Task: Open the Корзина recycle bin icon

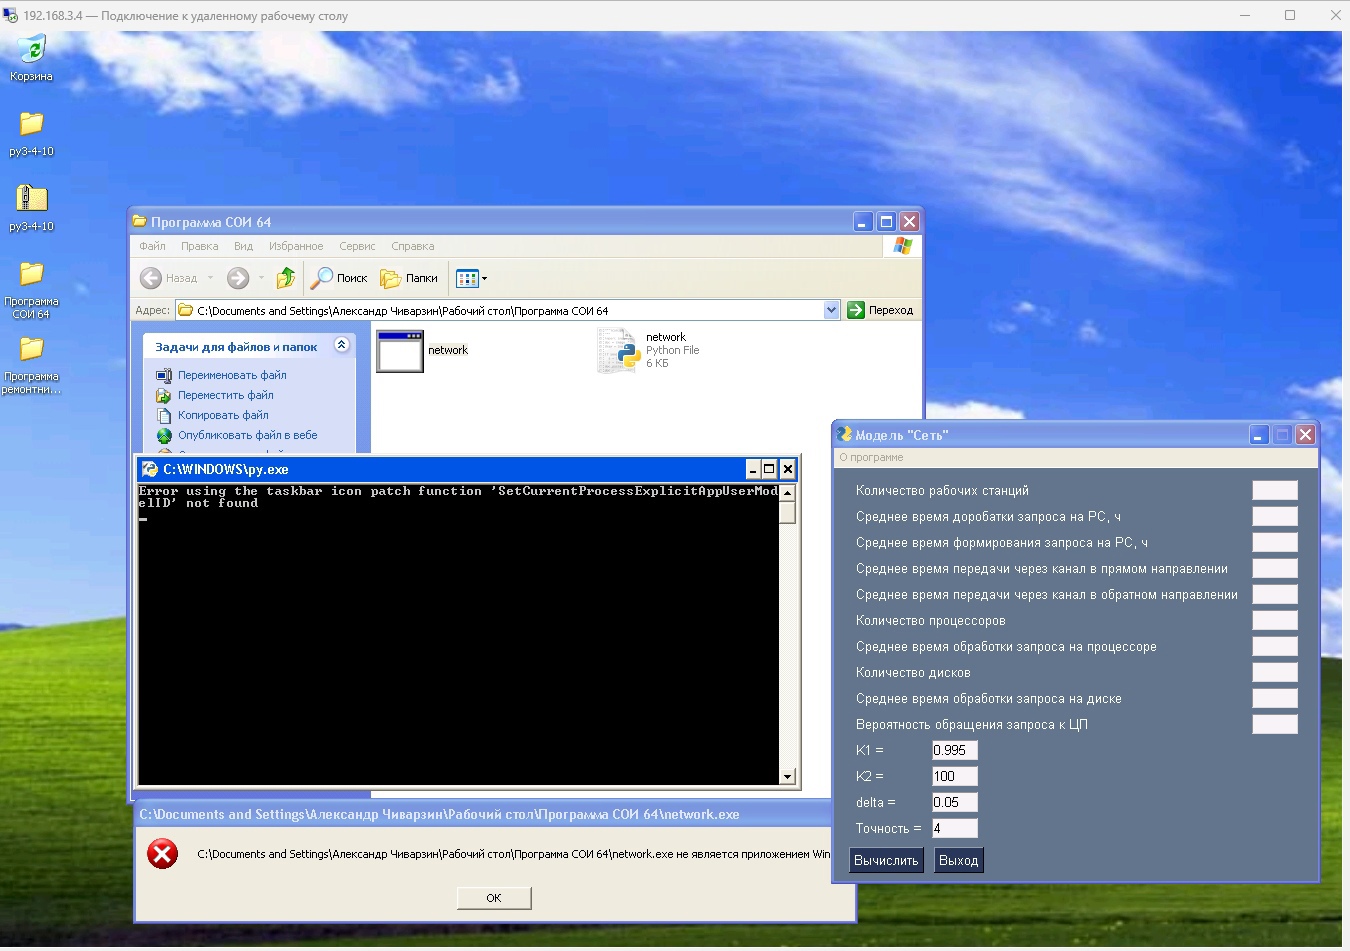Action: click(x=31, y=50)
